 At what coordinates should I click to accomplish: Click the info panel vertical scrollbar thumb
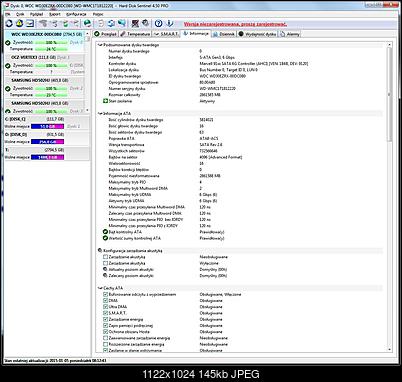tap(389, 95)
